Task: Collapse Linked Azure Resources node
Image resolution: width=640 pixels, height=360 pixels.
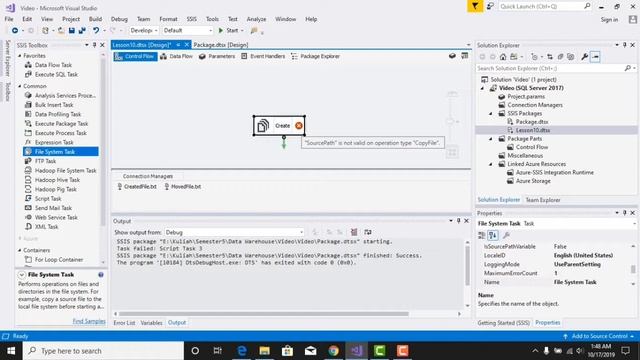Action: click(491, 164)
